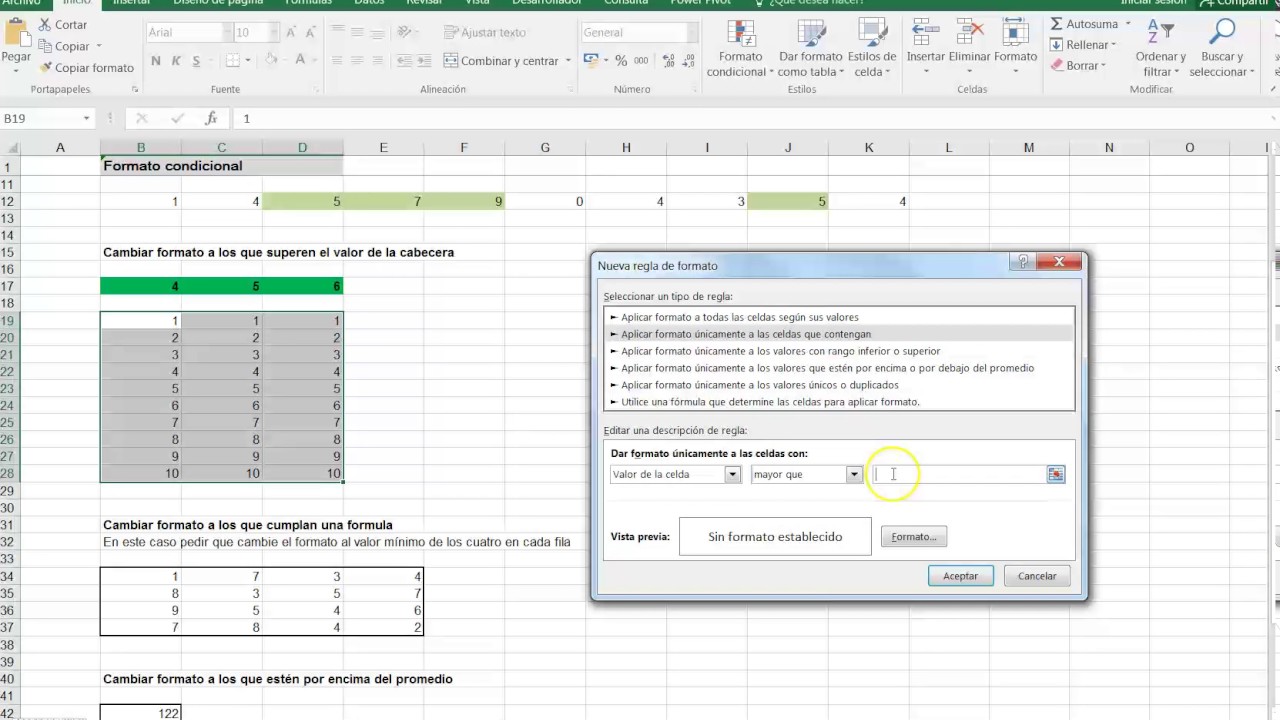Click Ajustar texto wrap button

coord(485,33)
